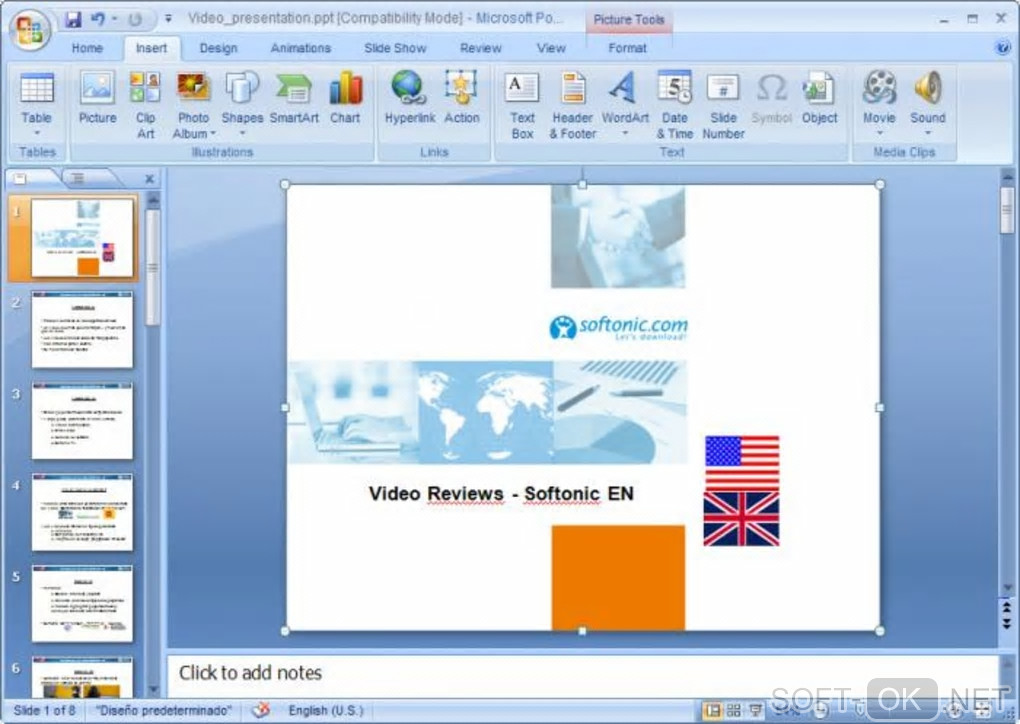This screenshot has width=1020, height=724.
Task: Insert Date & Time
Action: click(x=675, y=105)
